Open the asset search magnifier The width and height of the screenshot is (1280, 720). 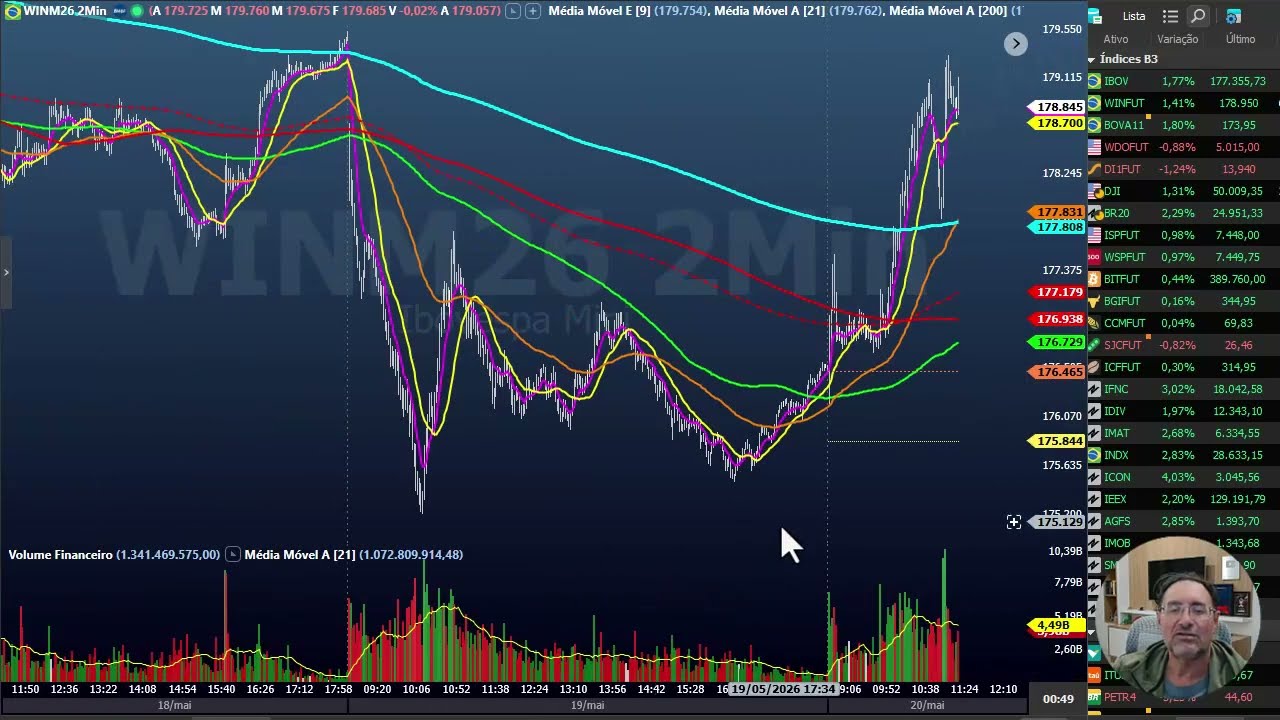[x=1198, y=16]
